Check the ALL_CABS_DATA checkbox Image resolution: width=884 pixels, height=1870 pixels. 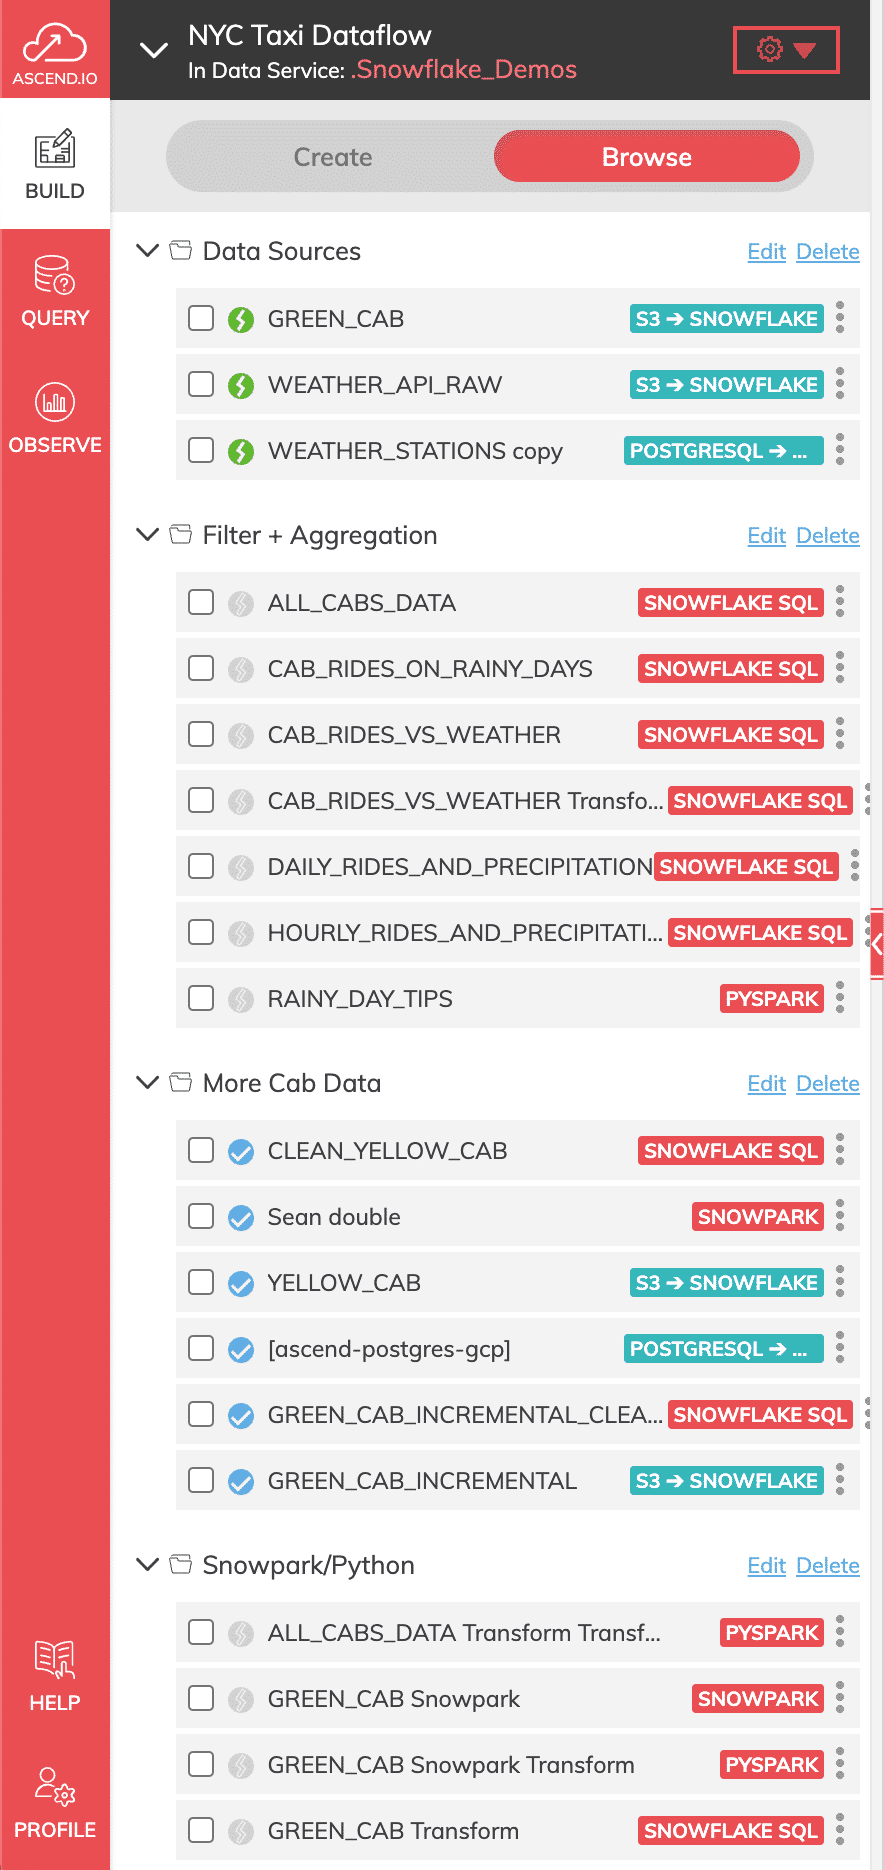[x=201, y=602]
